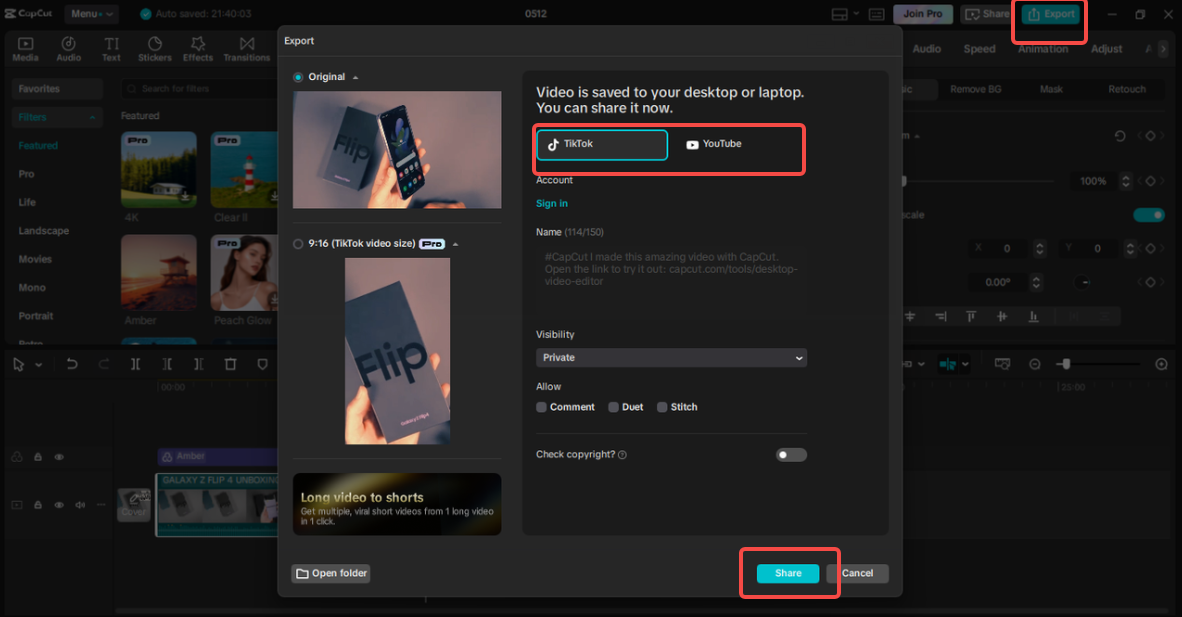Click the scale percentage stepper arrows
The image size is (1182, 617).
(x=1125, y=181)
